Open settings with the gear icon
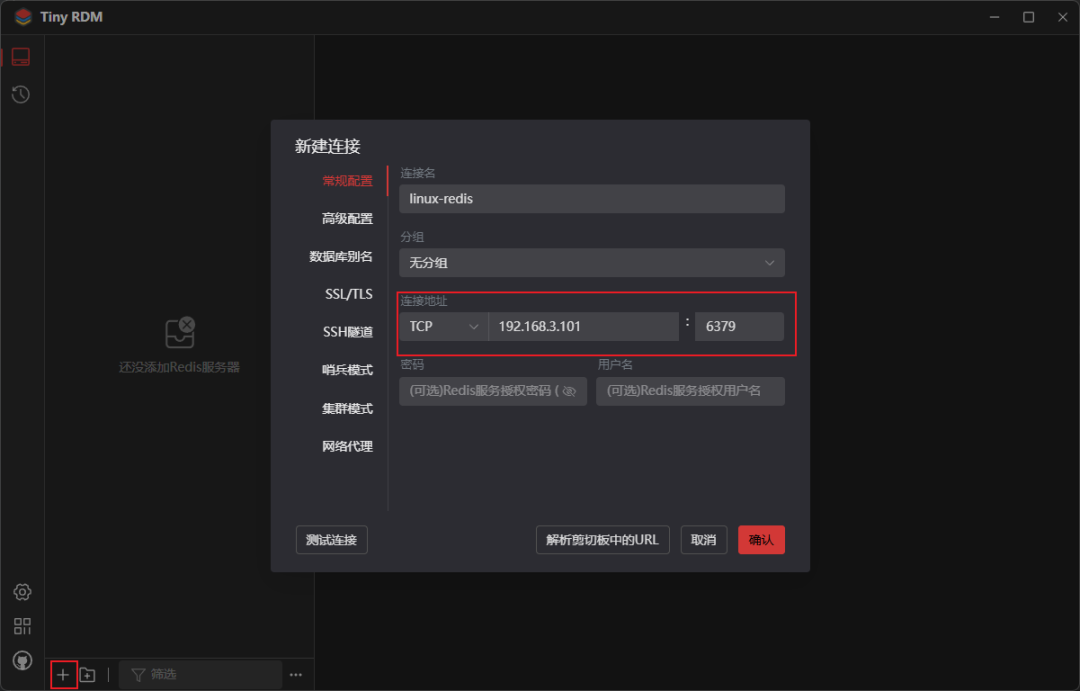 pos(21,592)
